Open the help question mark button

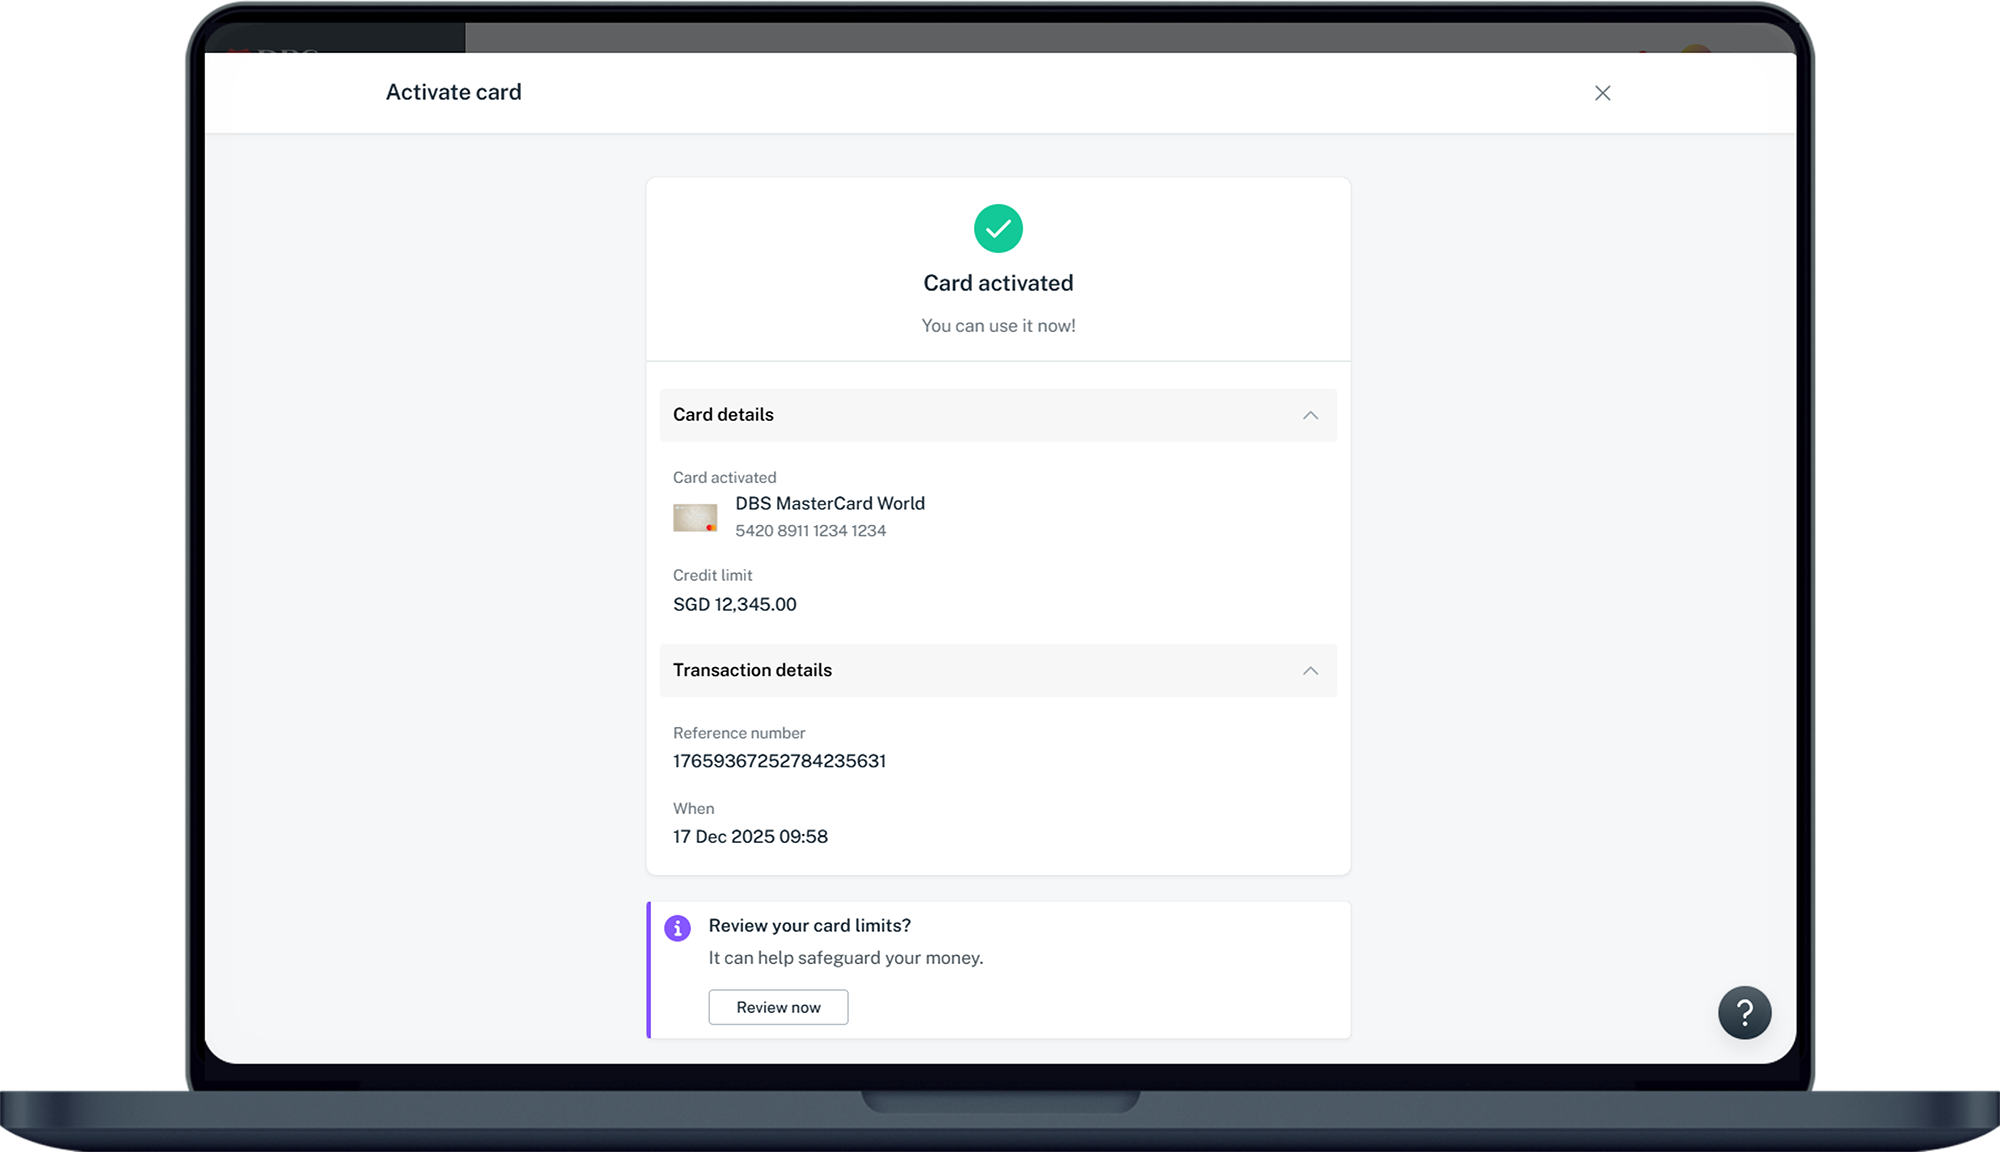(1744, 1013)
